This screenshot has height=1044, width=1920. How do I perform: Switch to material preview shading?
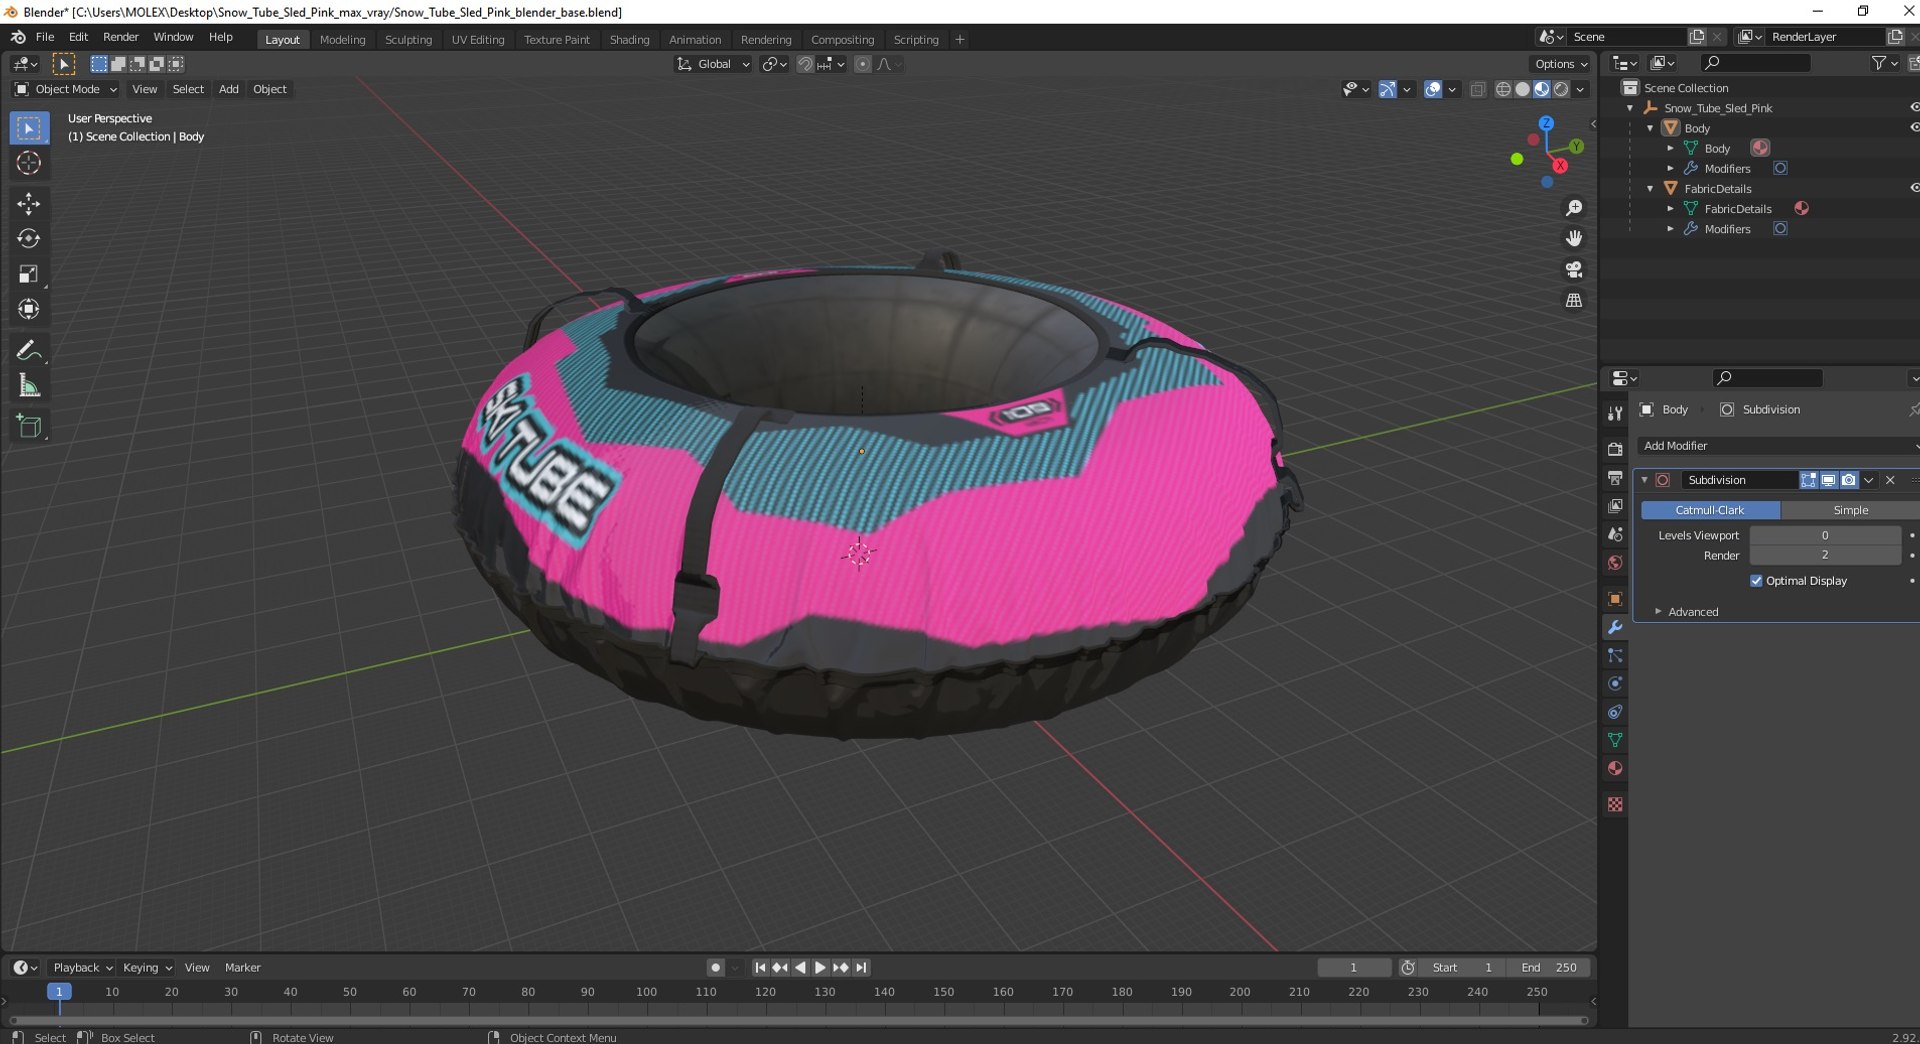(1542, 90)
